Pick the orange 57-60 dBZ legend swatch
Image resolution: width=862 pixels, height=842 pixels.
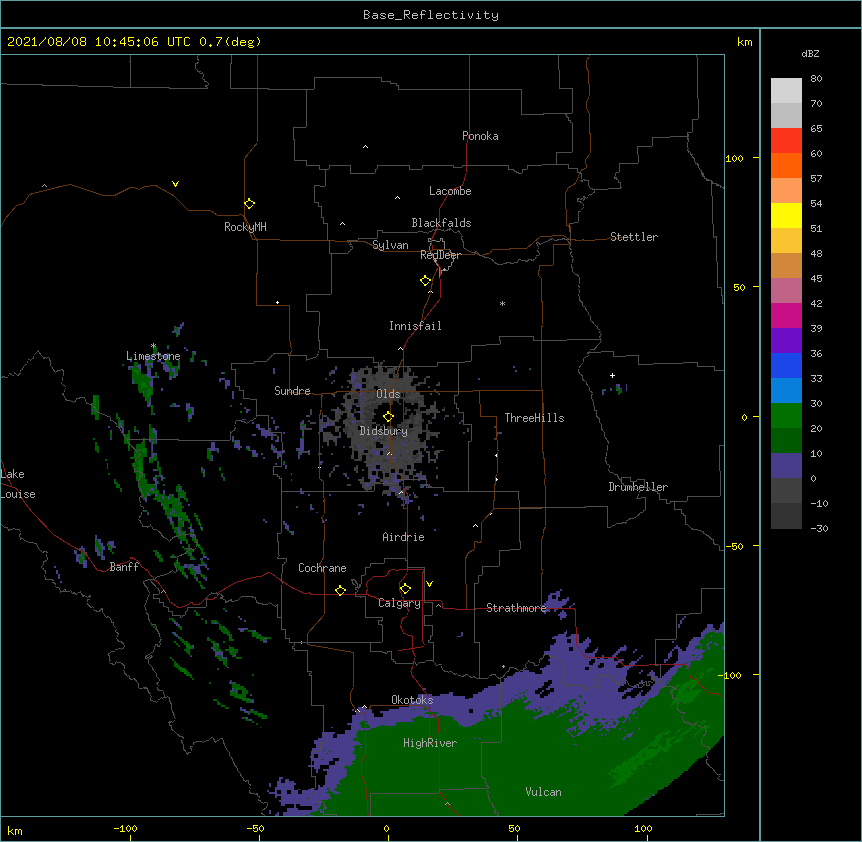(786, 165)
